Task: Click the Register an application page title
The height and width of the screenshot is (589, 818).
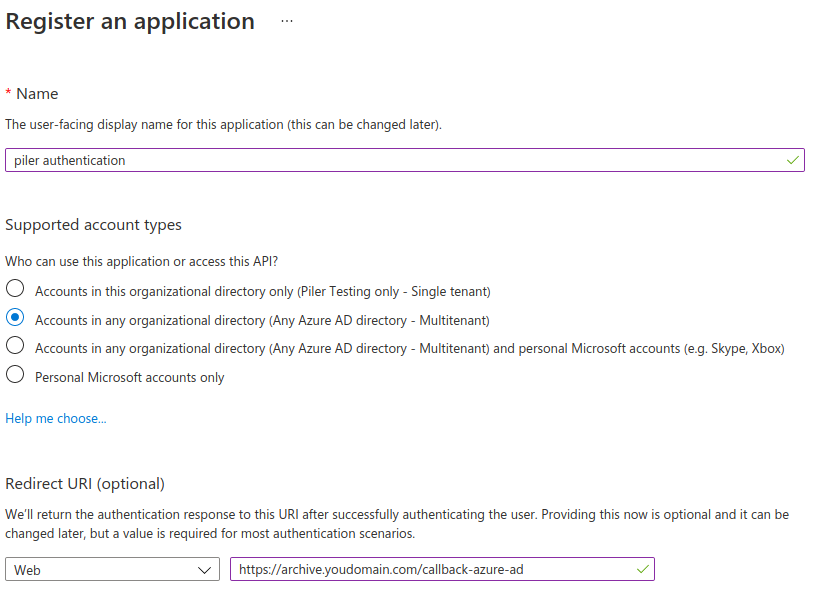Action: pyautogui.click(x=130, y=21)
